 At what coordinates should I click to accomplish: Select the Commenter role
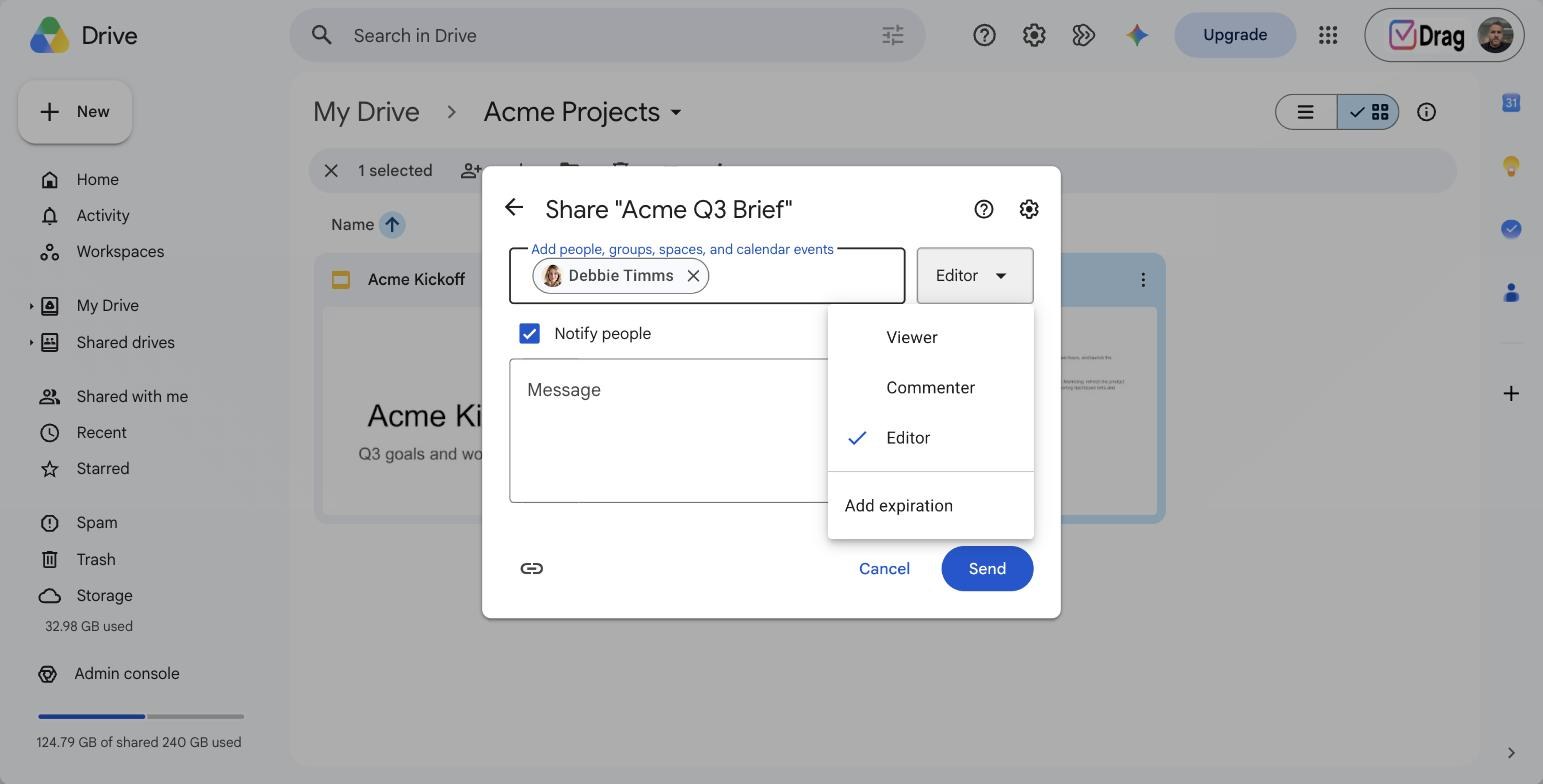(x=931, y=388)
